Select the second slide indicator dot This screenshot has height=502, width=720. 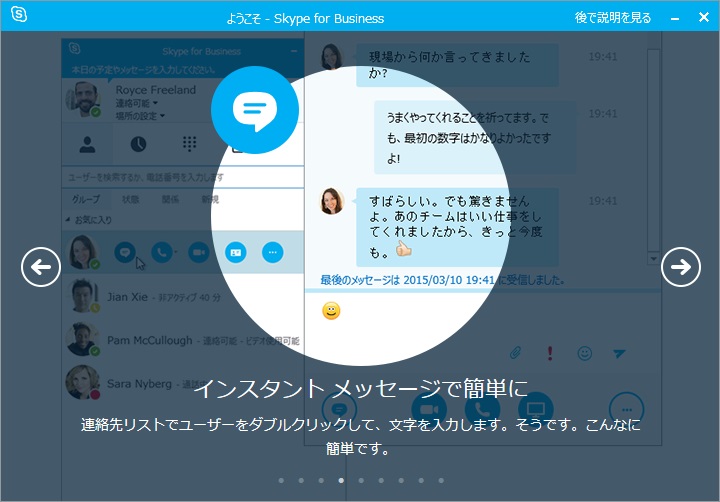pos(301,480)
